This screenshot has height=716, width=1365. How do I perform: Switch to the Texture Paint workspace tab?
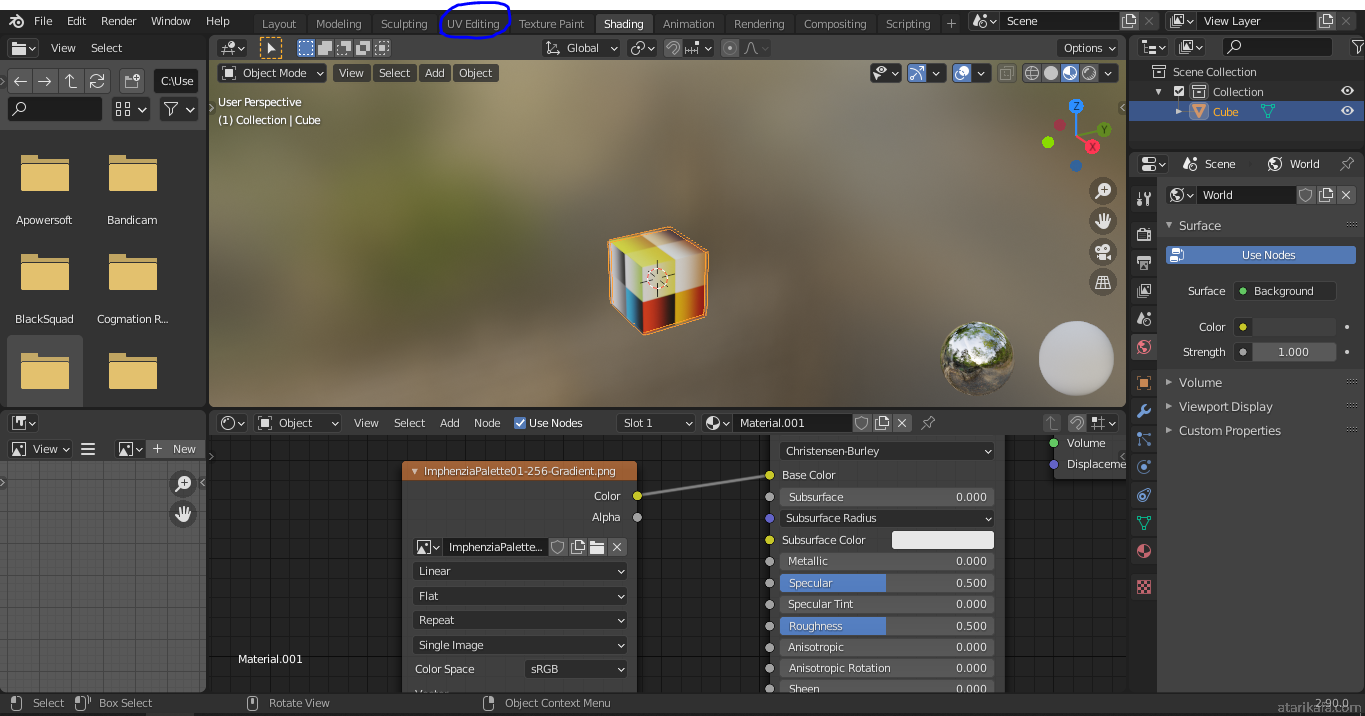[551, 24]
